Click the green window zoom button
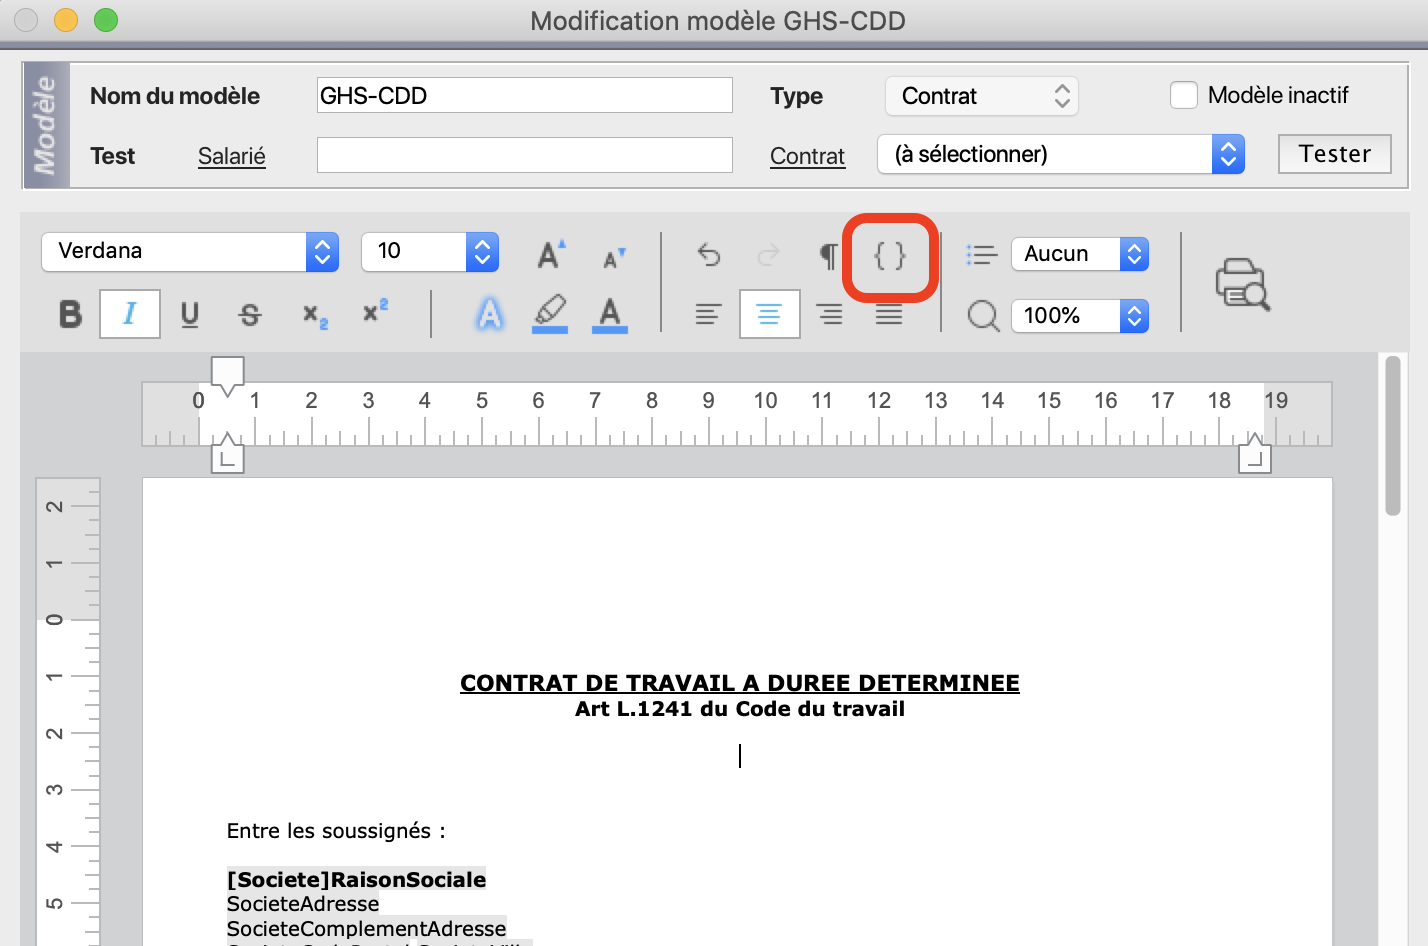Viewport: 1428px width, 946px height. click(x=105, y=20)
